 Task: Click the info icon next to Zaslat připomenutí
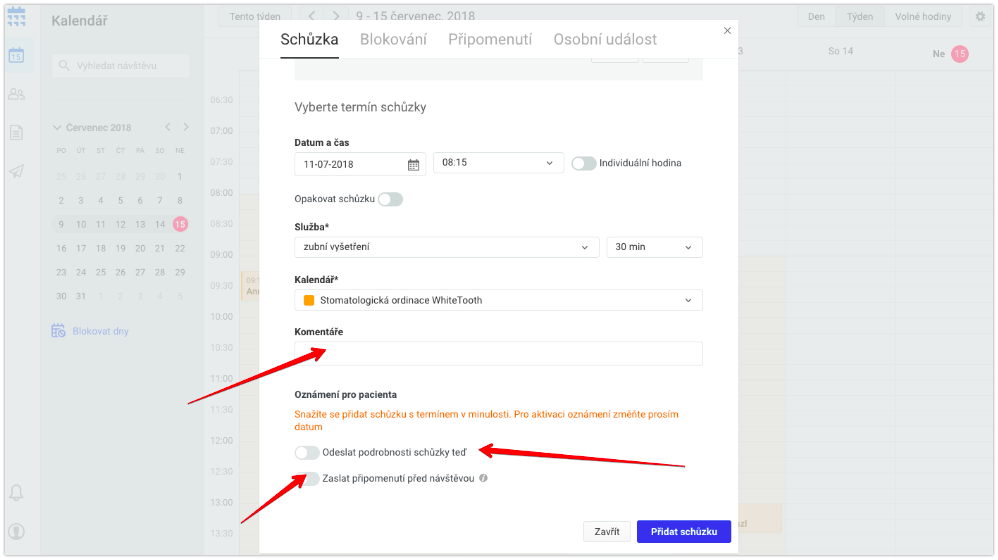[x=484, y=478]
